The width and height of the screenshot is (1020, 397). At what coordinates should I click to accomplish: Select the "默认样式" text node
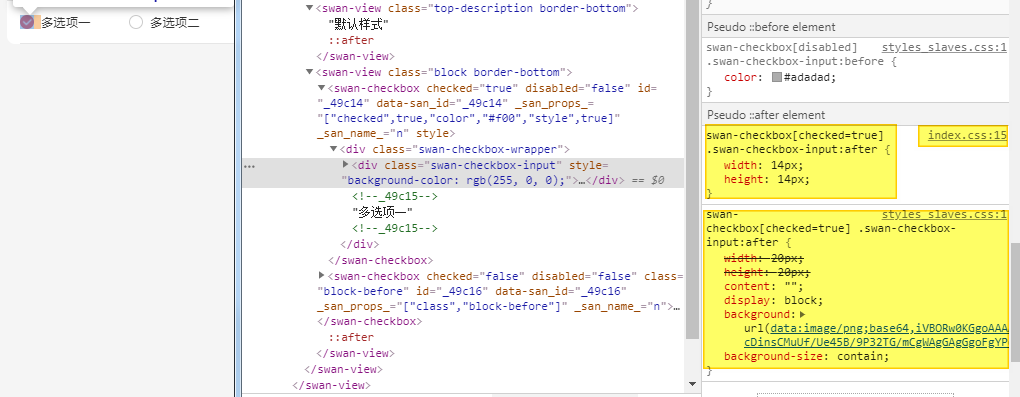click(358, 25)
